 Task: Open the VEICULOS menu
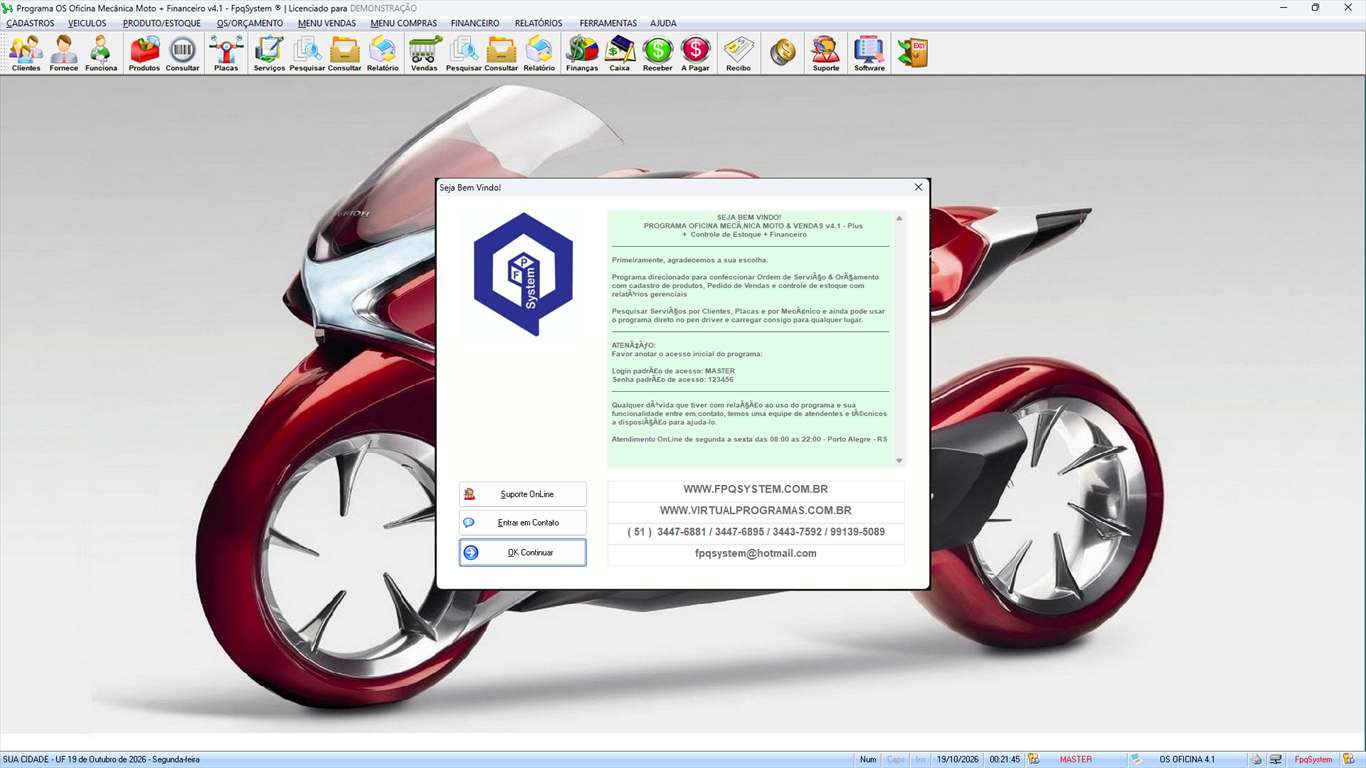(x=87, y=23)
